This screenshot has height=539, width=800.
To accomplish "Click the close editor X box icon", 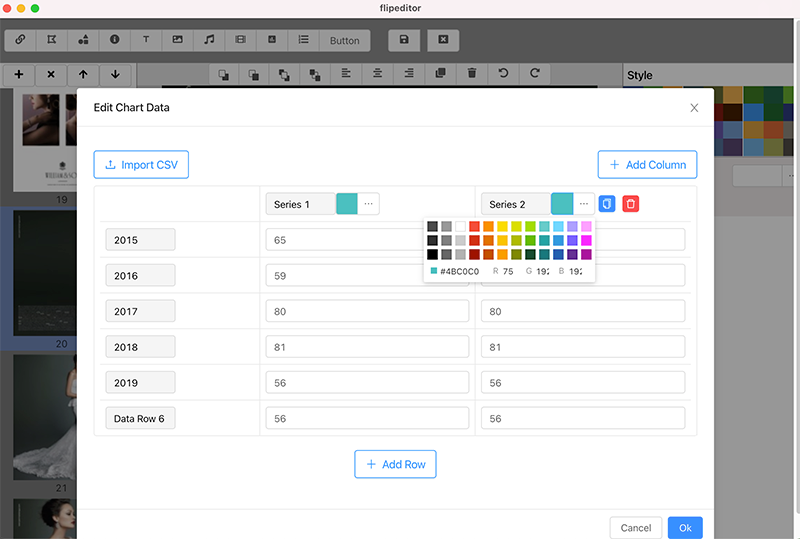I will [443, 40].
